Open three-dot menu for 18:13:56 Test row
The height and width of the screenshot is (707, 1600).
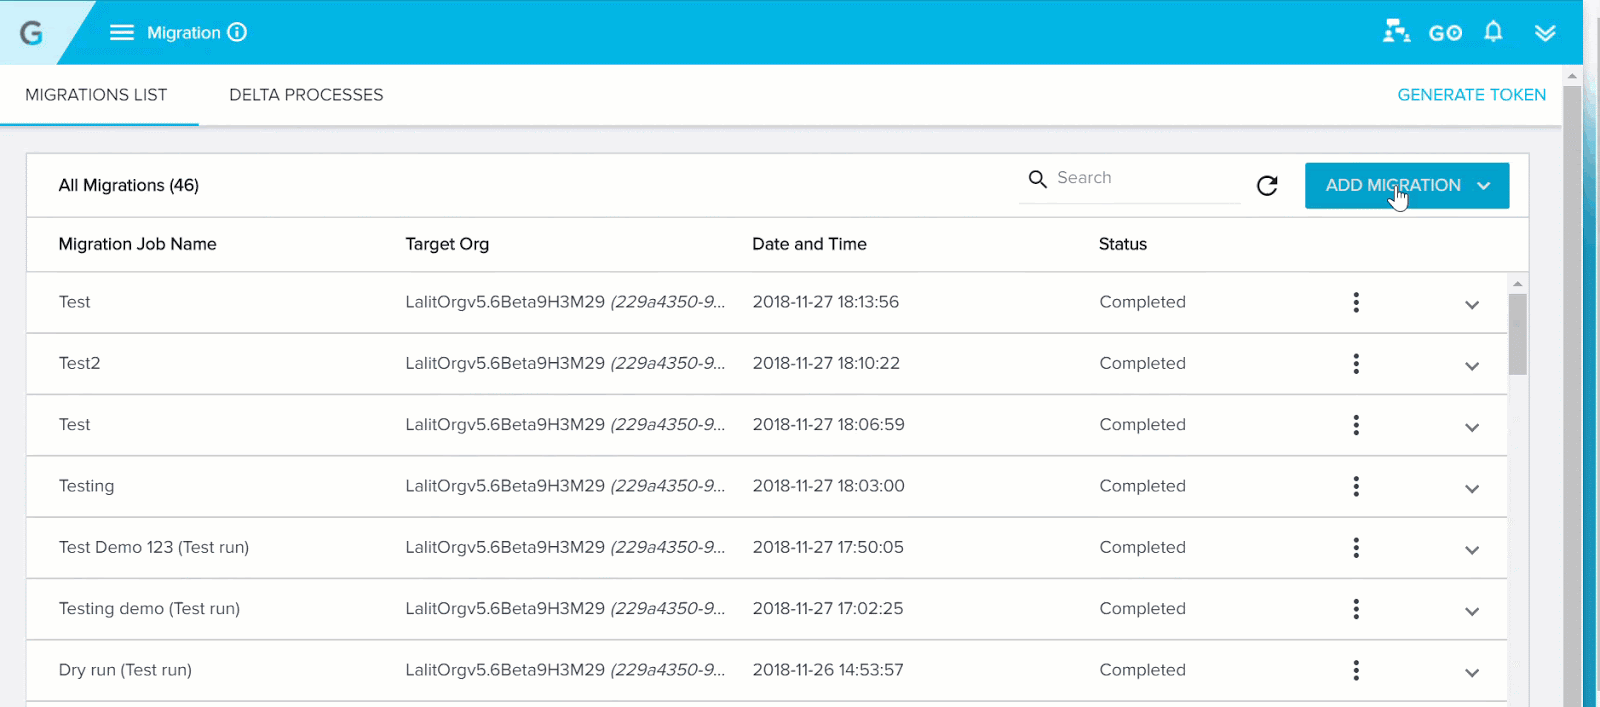pyautogui.click(x=1356, y=302)
